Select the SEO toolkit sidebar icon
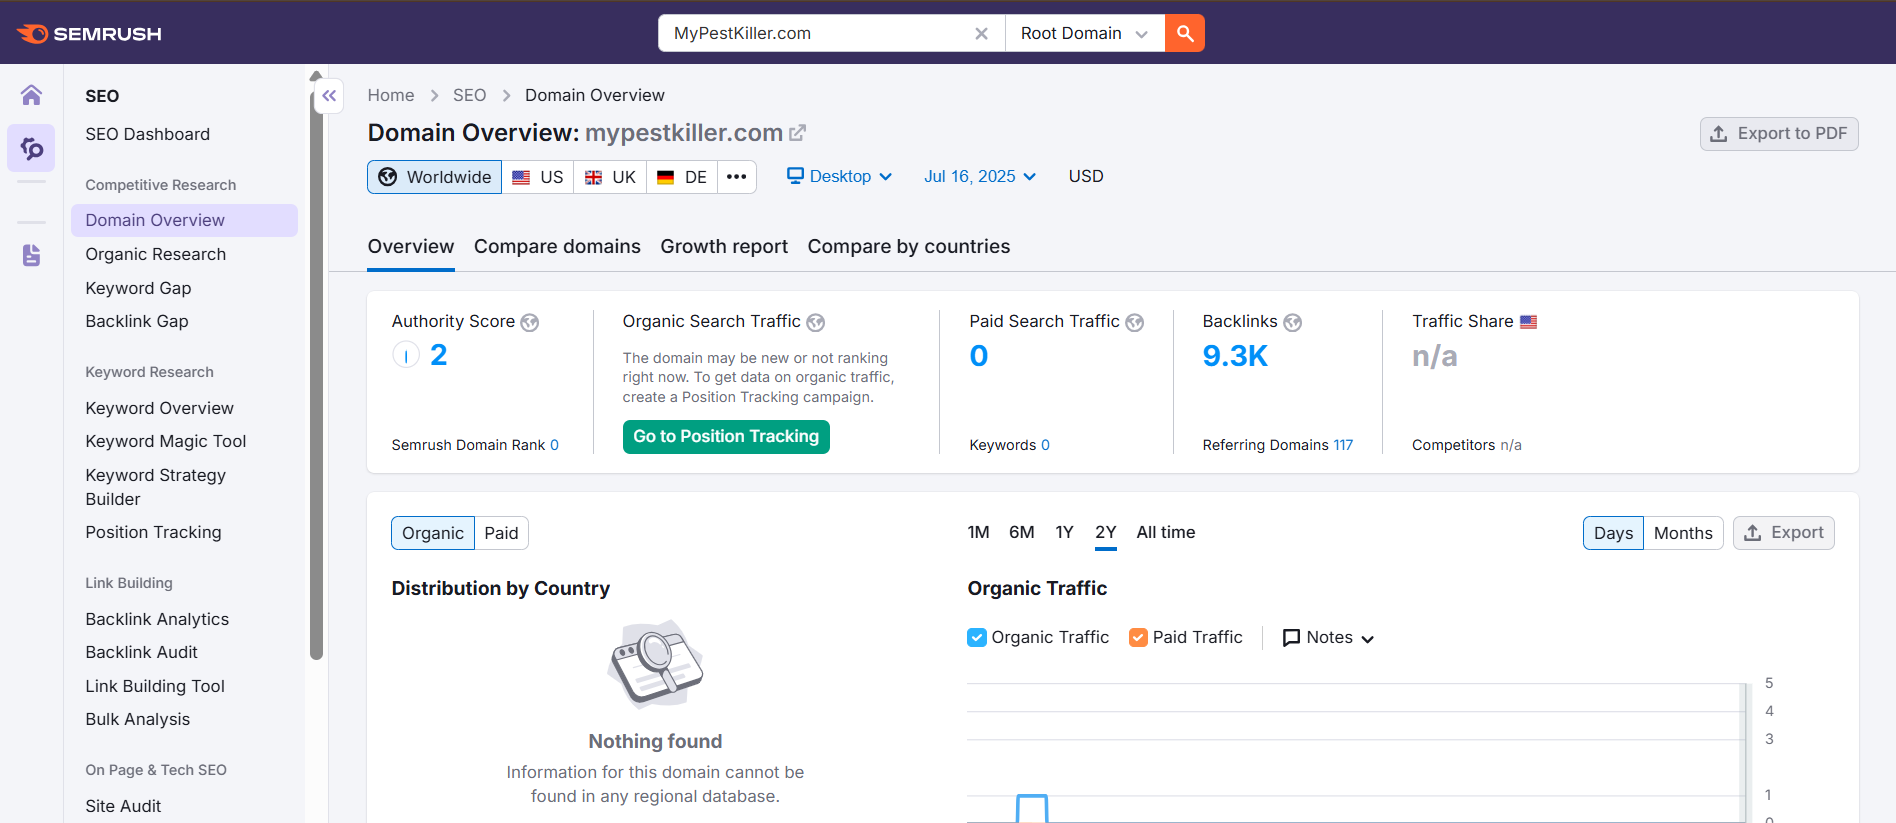 (31, 148)
